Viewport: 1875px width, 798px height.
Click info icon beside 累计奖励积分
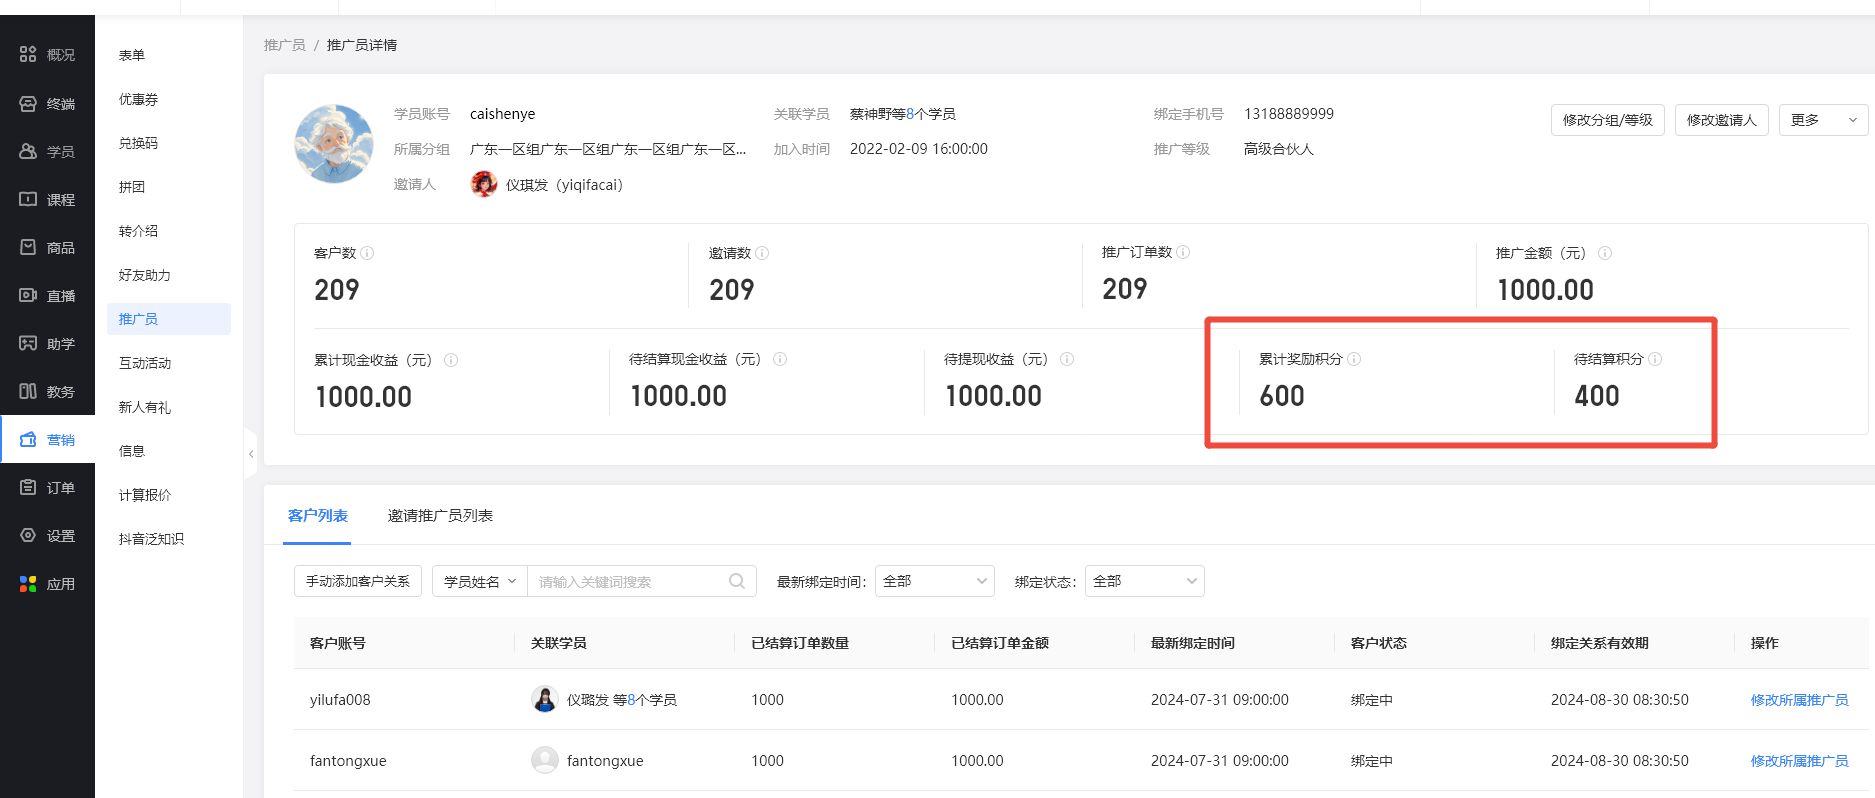coord(1354,359)
